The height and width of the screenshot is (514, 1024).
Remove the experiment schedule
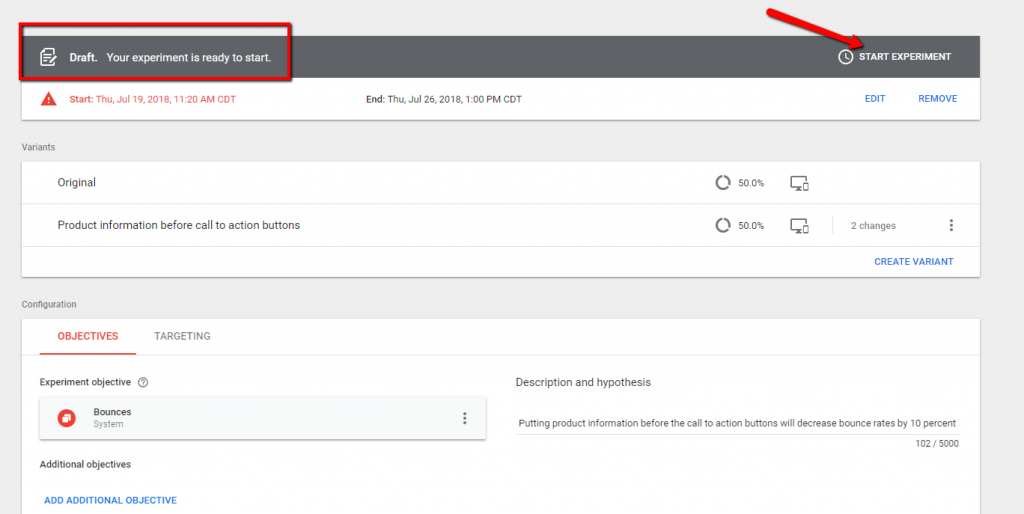coord(937,99)
